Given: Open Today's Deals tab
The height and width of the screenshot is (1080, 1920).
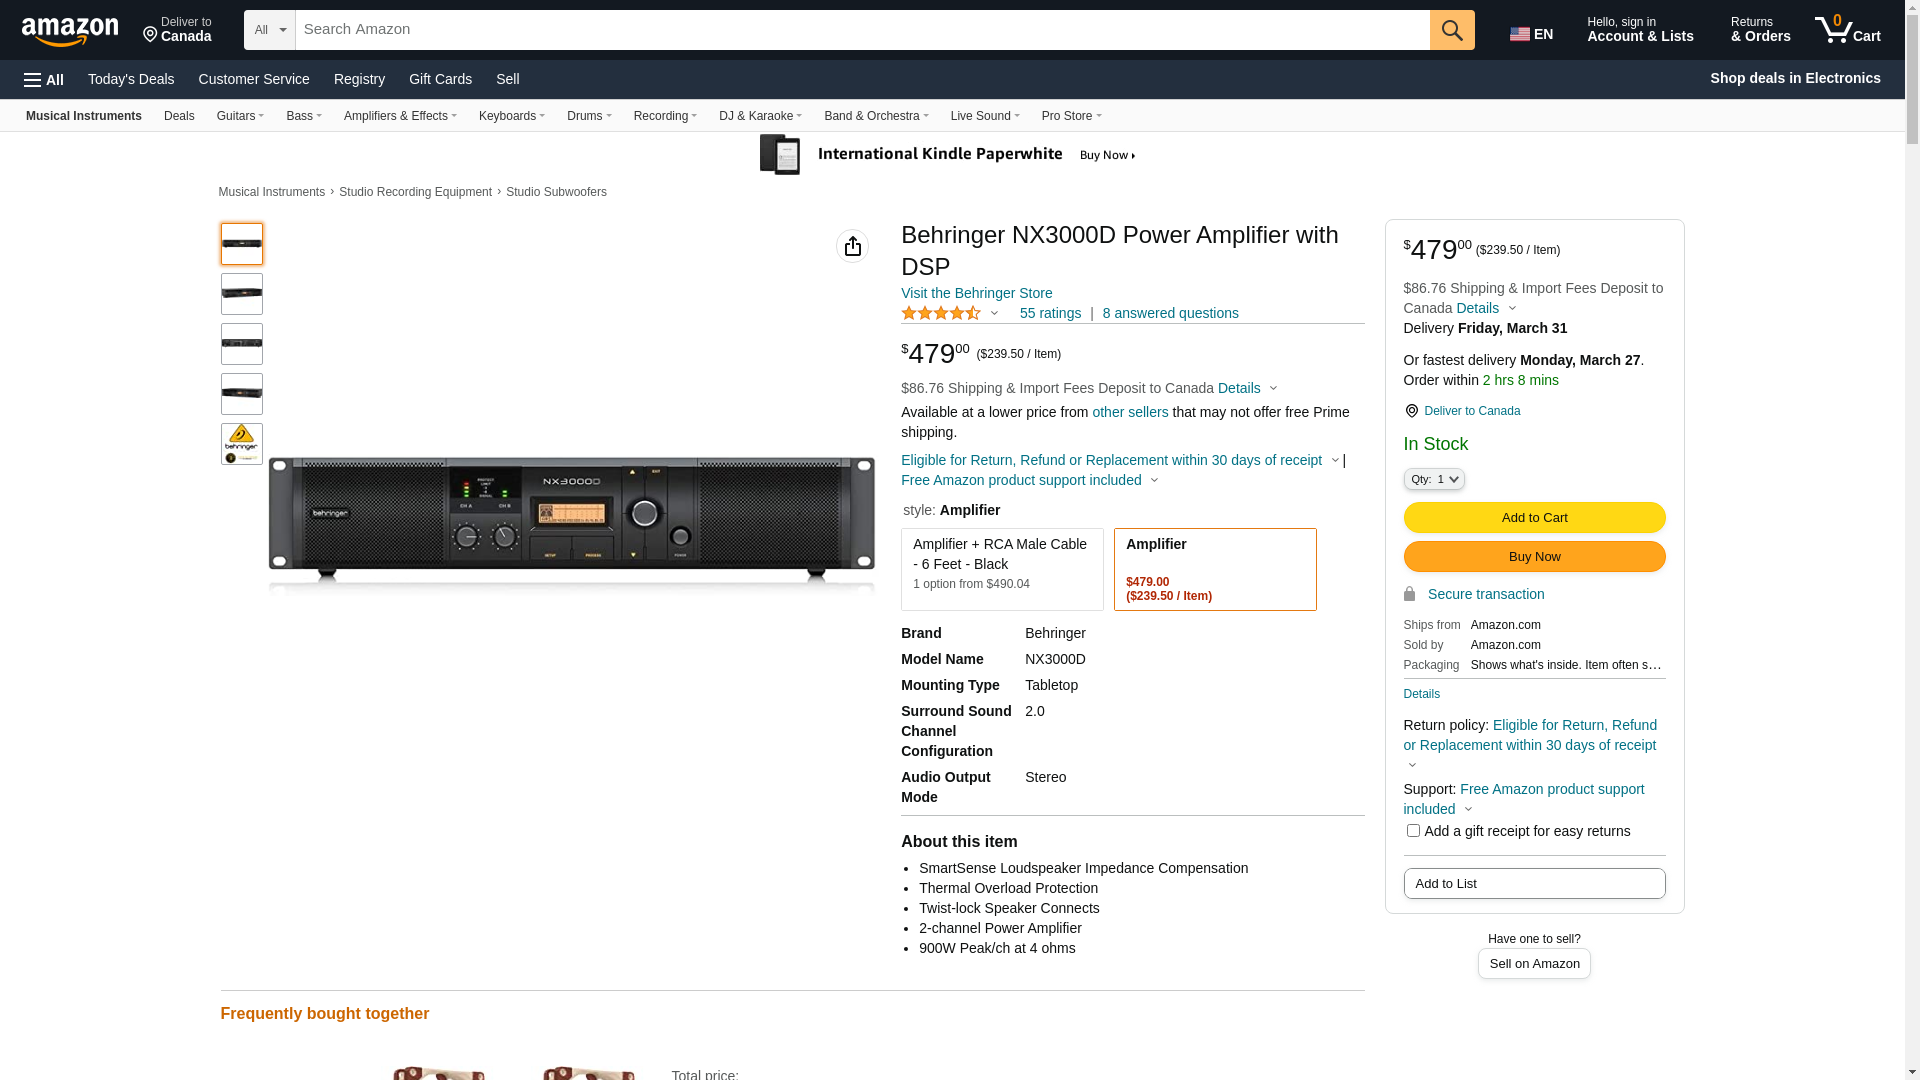Looking at the screenshot, I should 131,79.
